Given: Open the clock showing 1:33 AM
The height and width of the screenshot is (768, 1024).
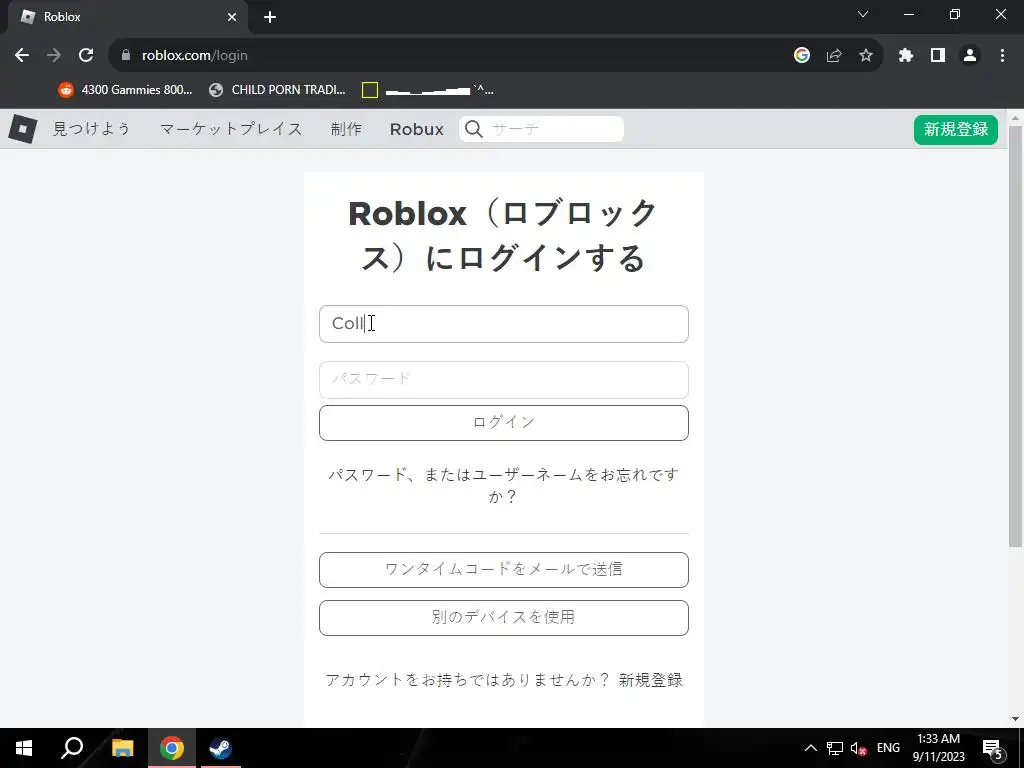Looking at the screenshot, I should point(938,748).
